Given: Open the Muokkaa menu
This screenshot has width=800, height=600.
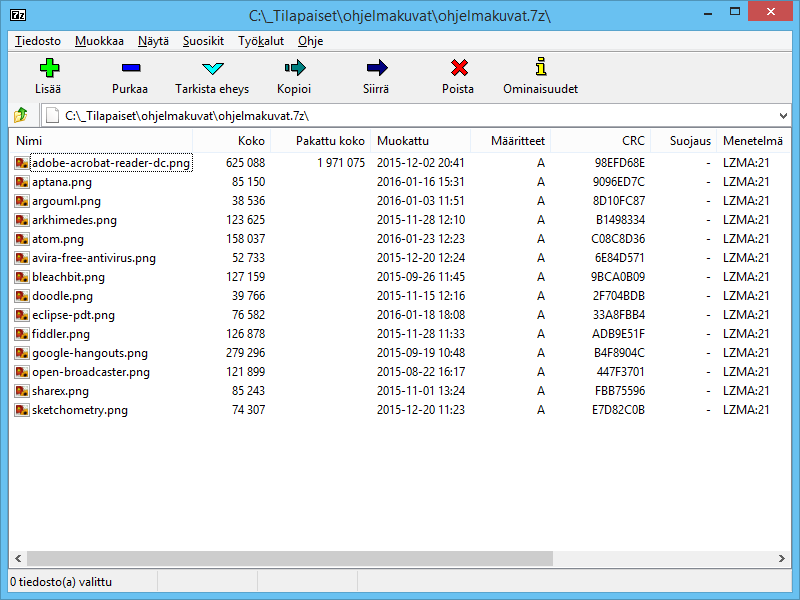Looking at the screenshot, I should [x=99, y=41].
